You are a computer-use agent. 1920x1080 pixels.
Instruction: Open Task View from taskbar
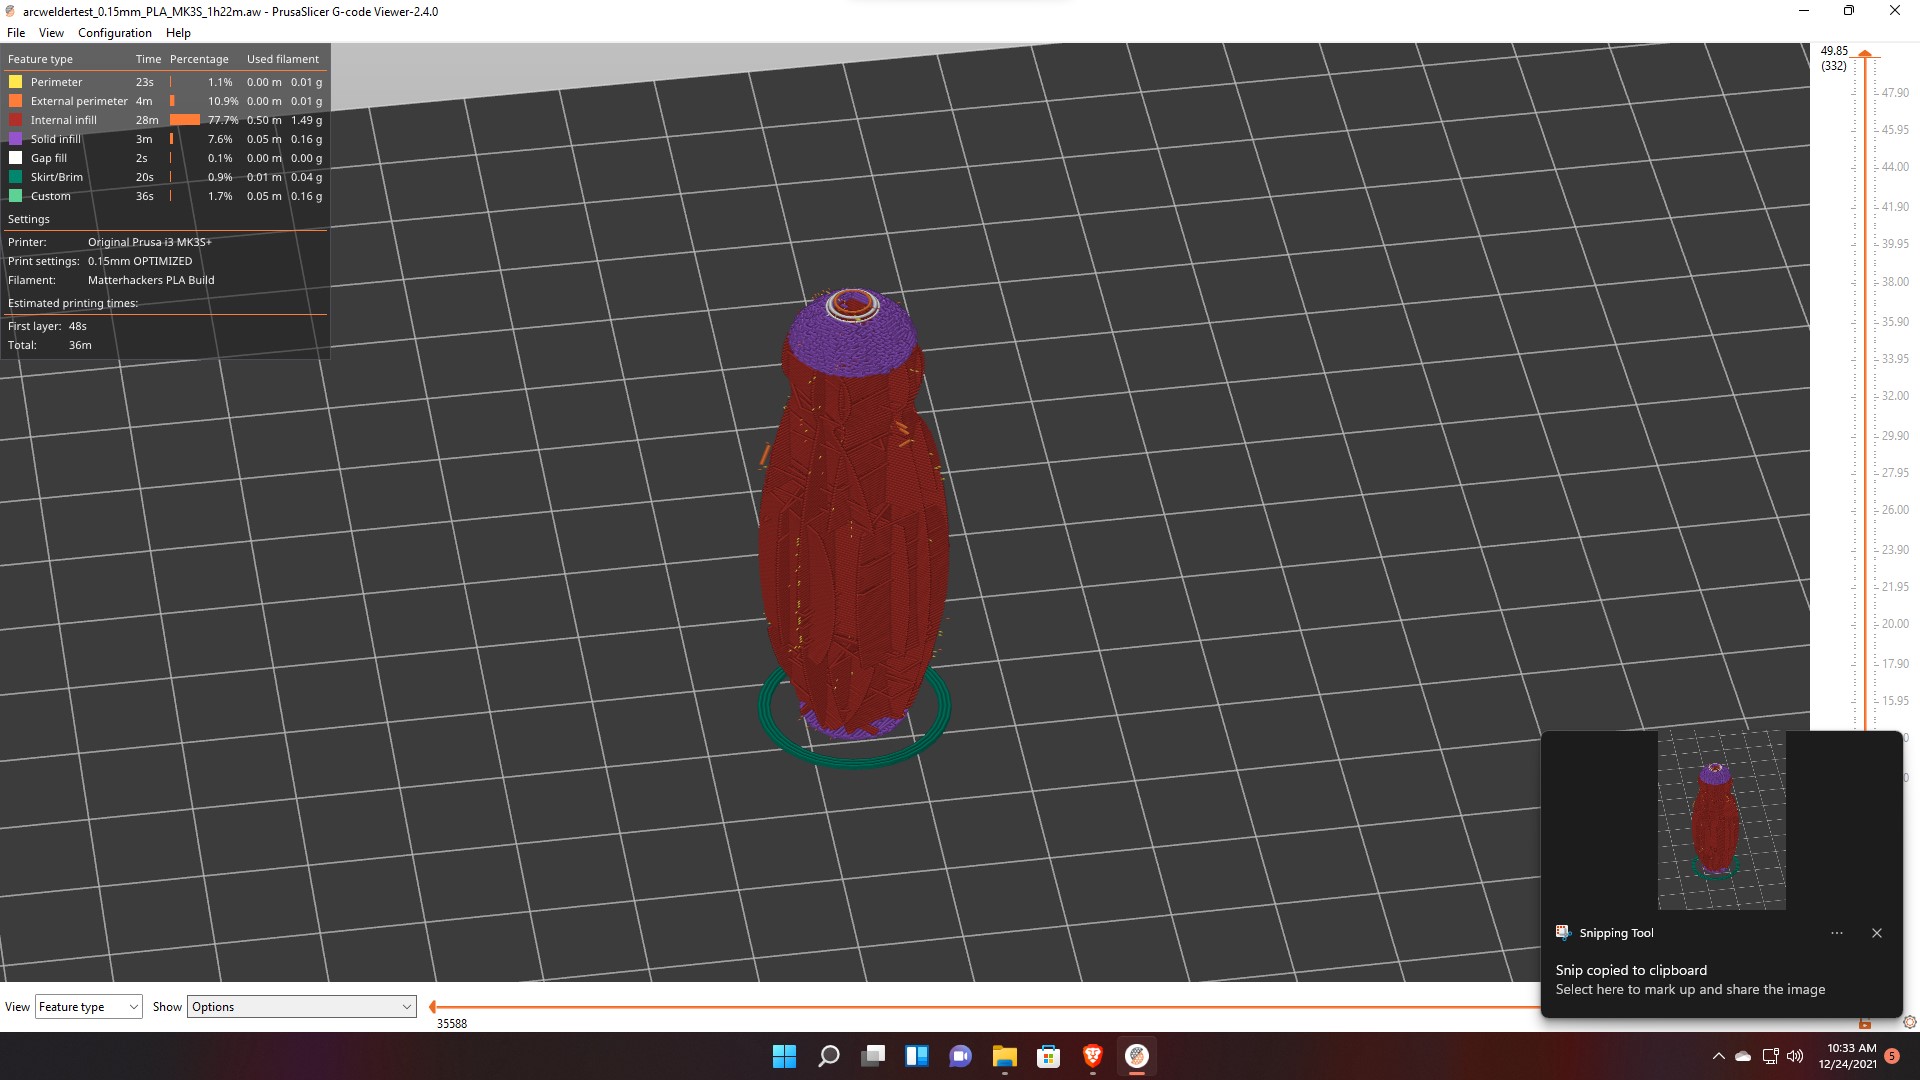(872, 1056)
